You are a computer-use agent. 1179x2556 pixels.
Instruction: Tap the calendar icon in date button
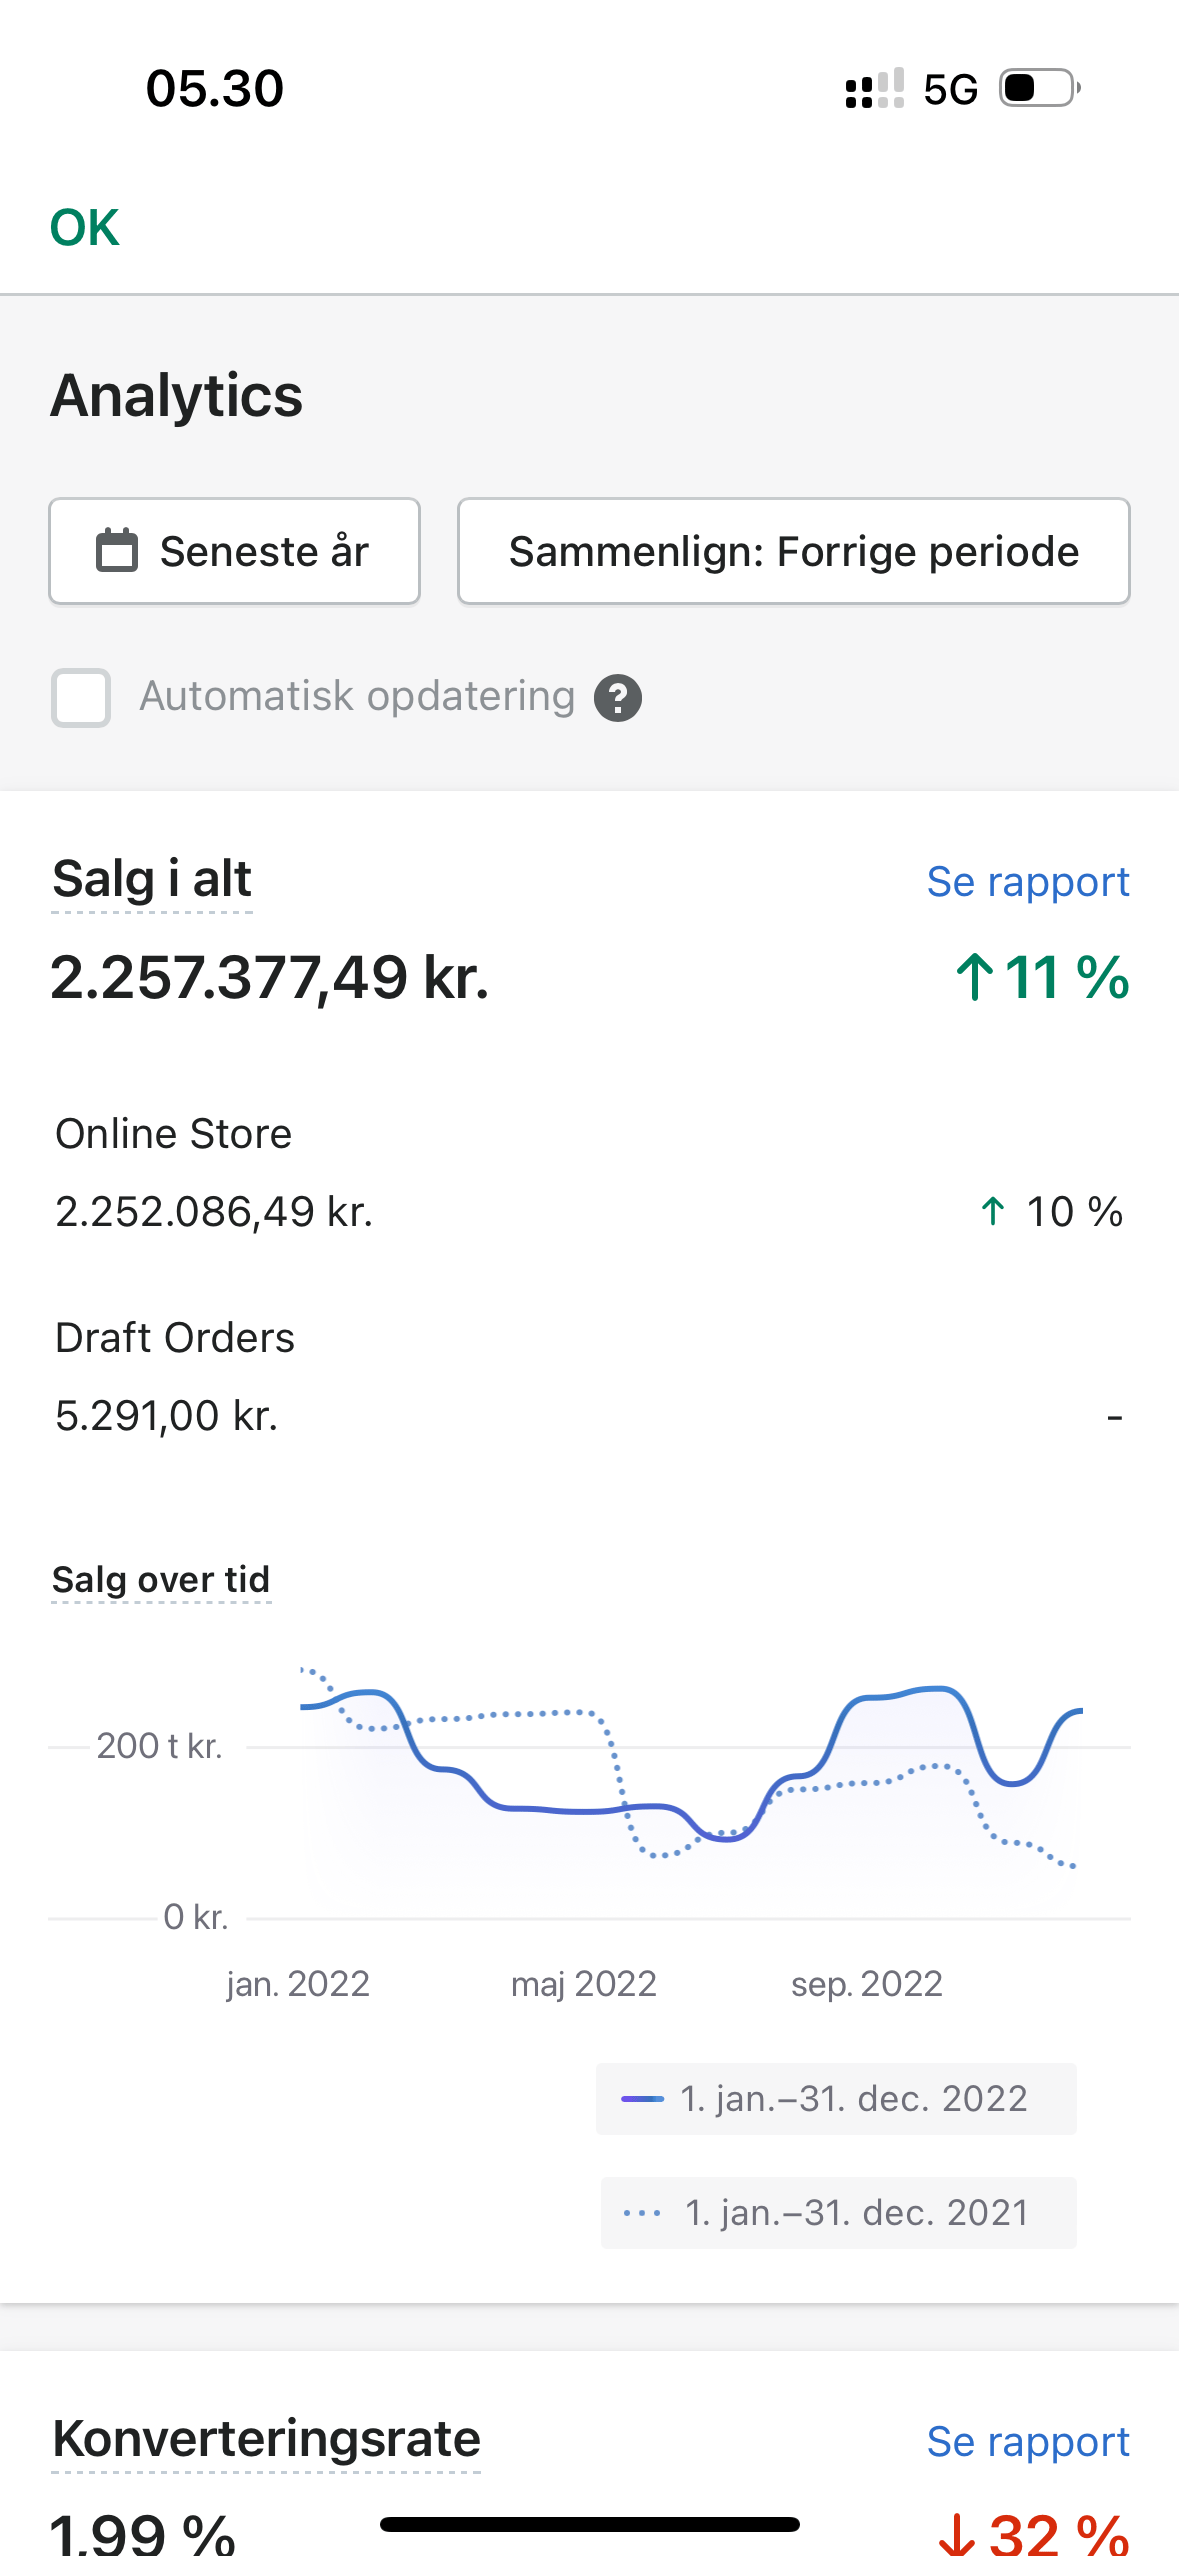pos(116,551)
